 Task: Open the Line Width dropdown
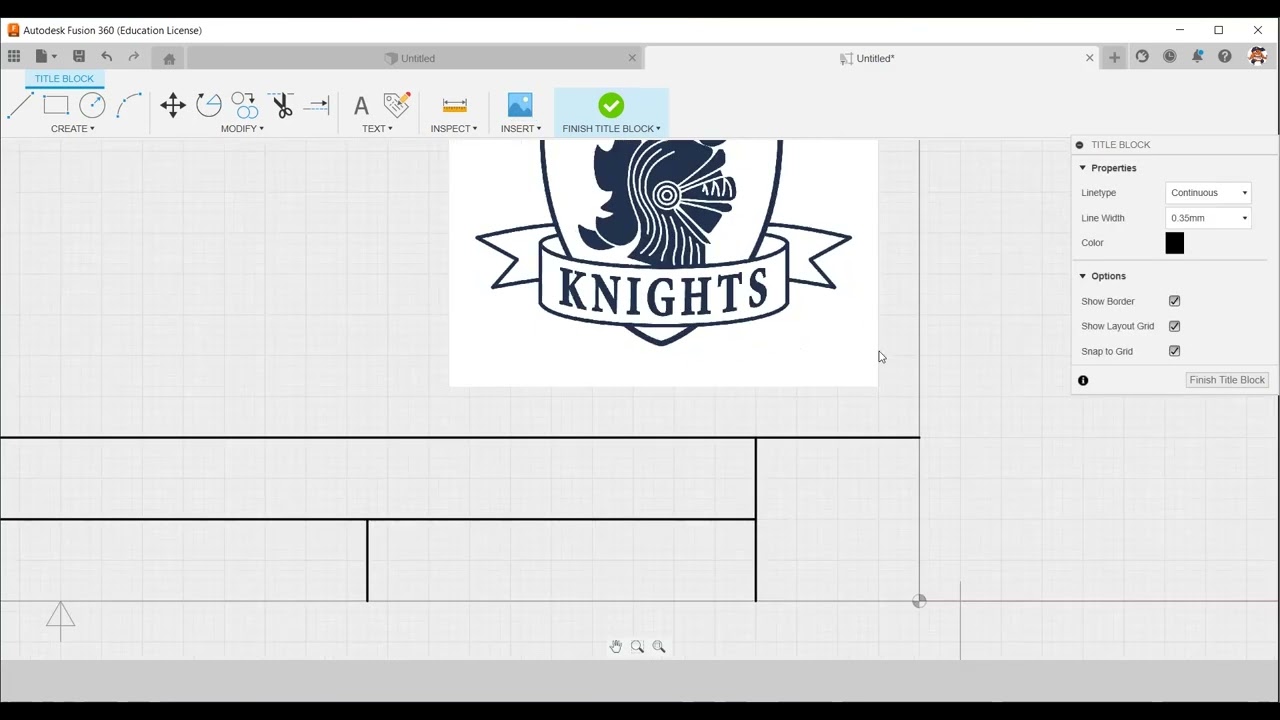1209,218
